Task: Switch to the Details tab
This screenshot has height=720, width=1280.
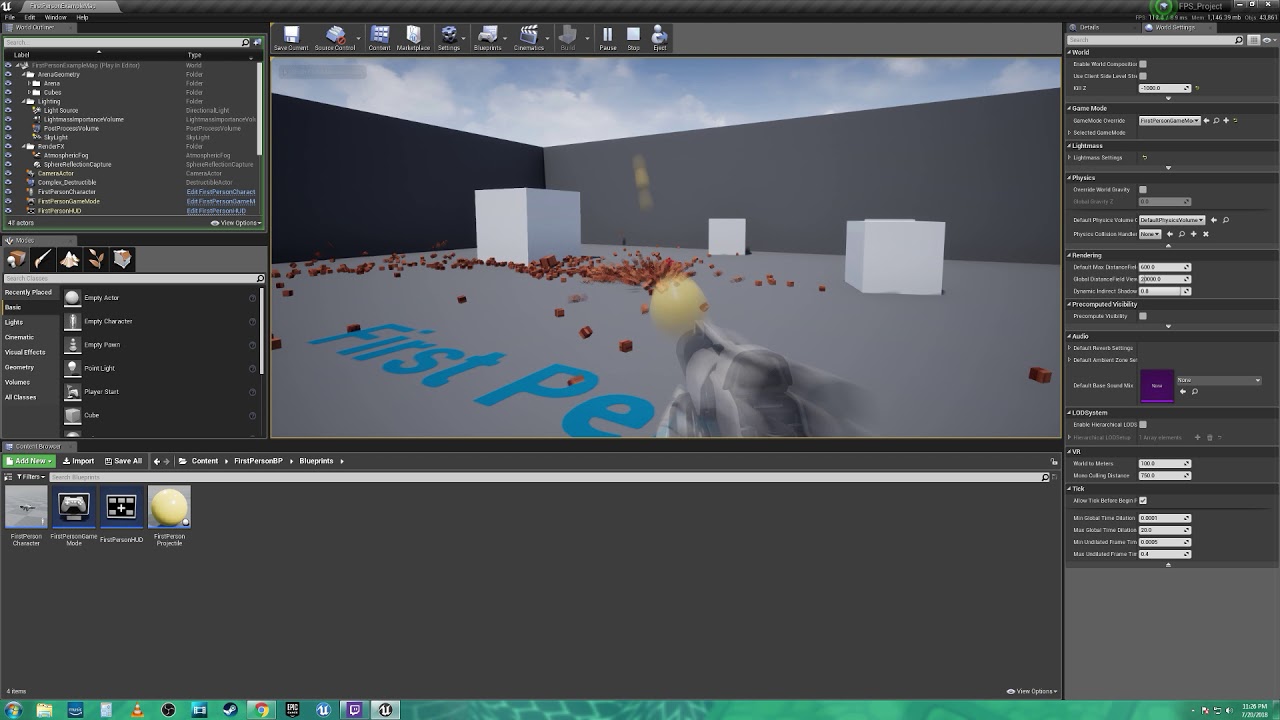Action: [x=1088, y=27]
